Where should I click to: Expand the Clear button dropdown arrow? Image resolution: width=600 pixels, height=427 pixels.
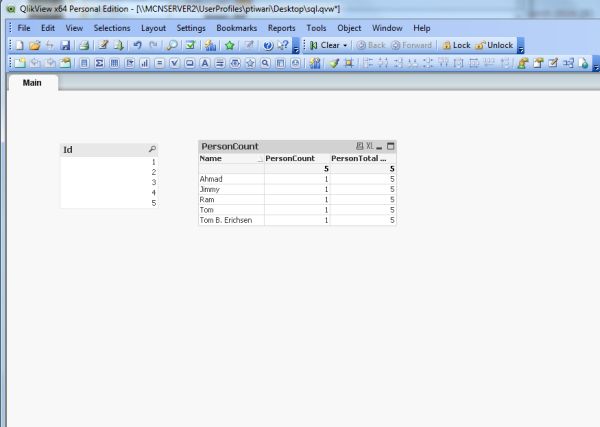coord(345,46)
